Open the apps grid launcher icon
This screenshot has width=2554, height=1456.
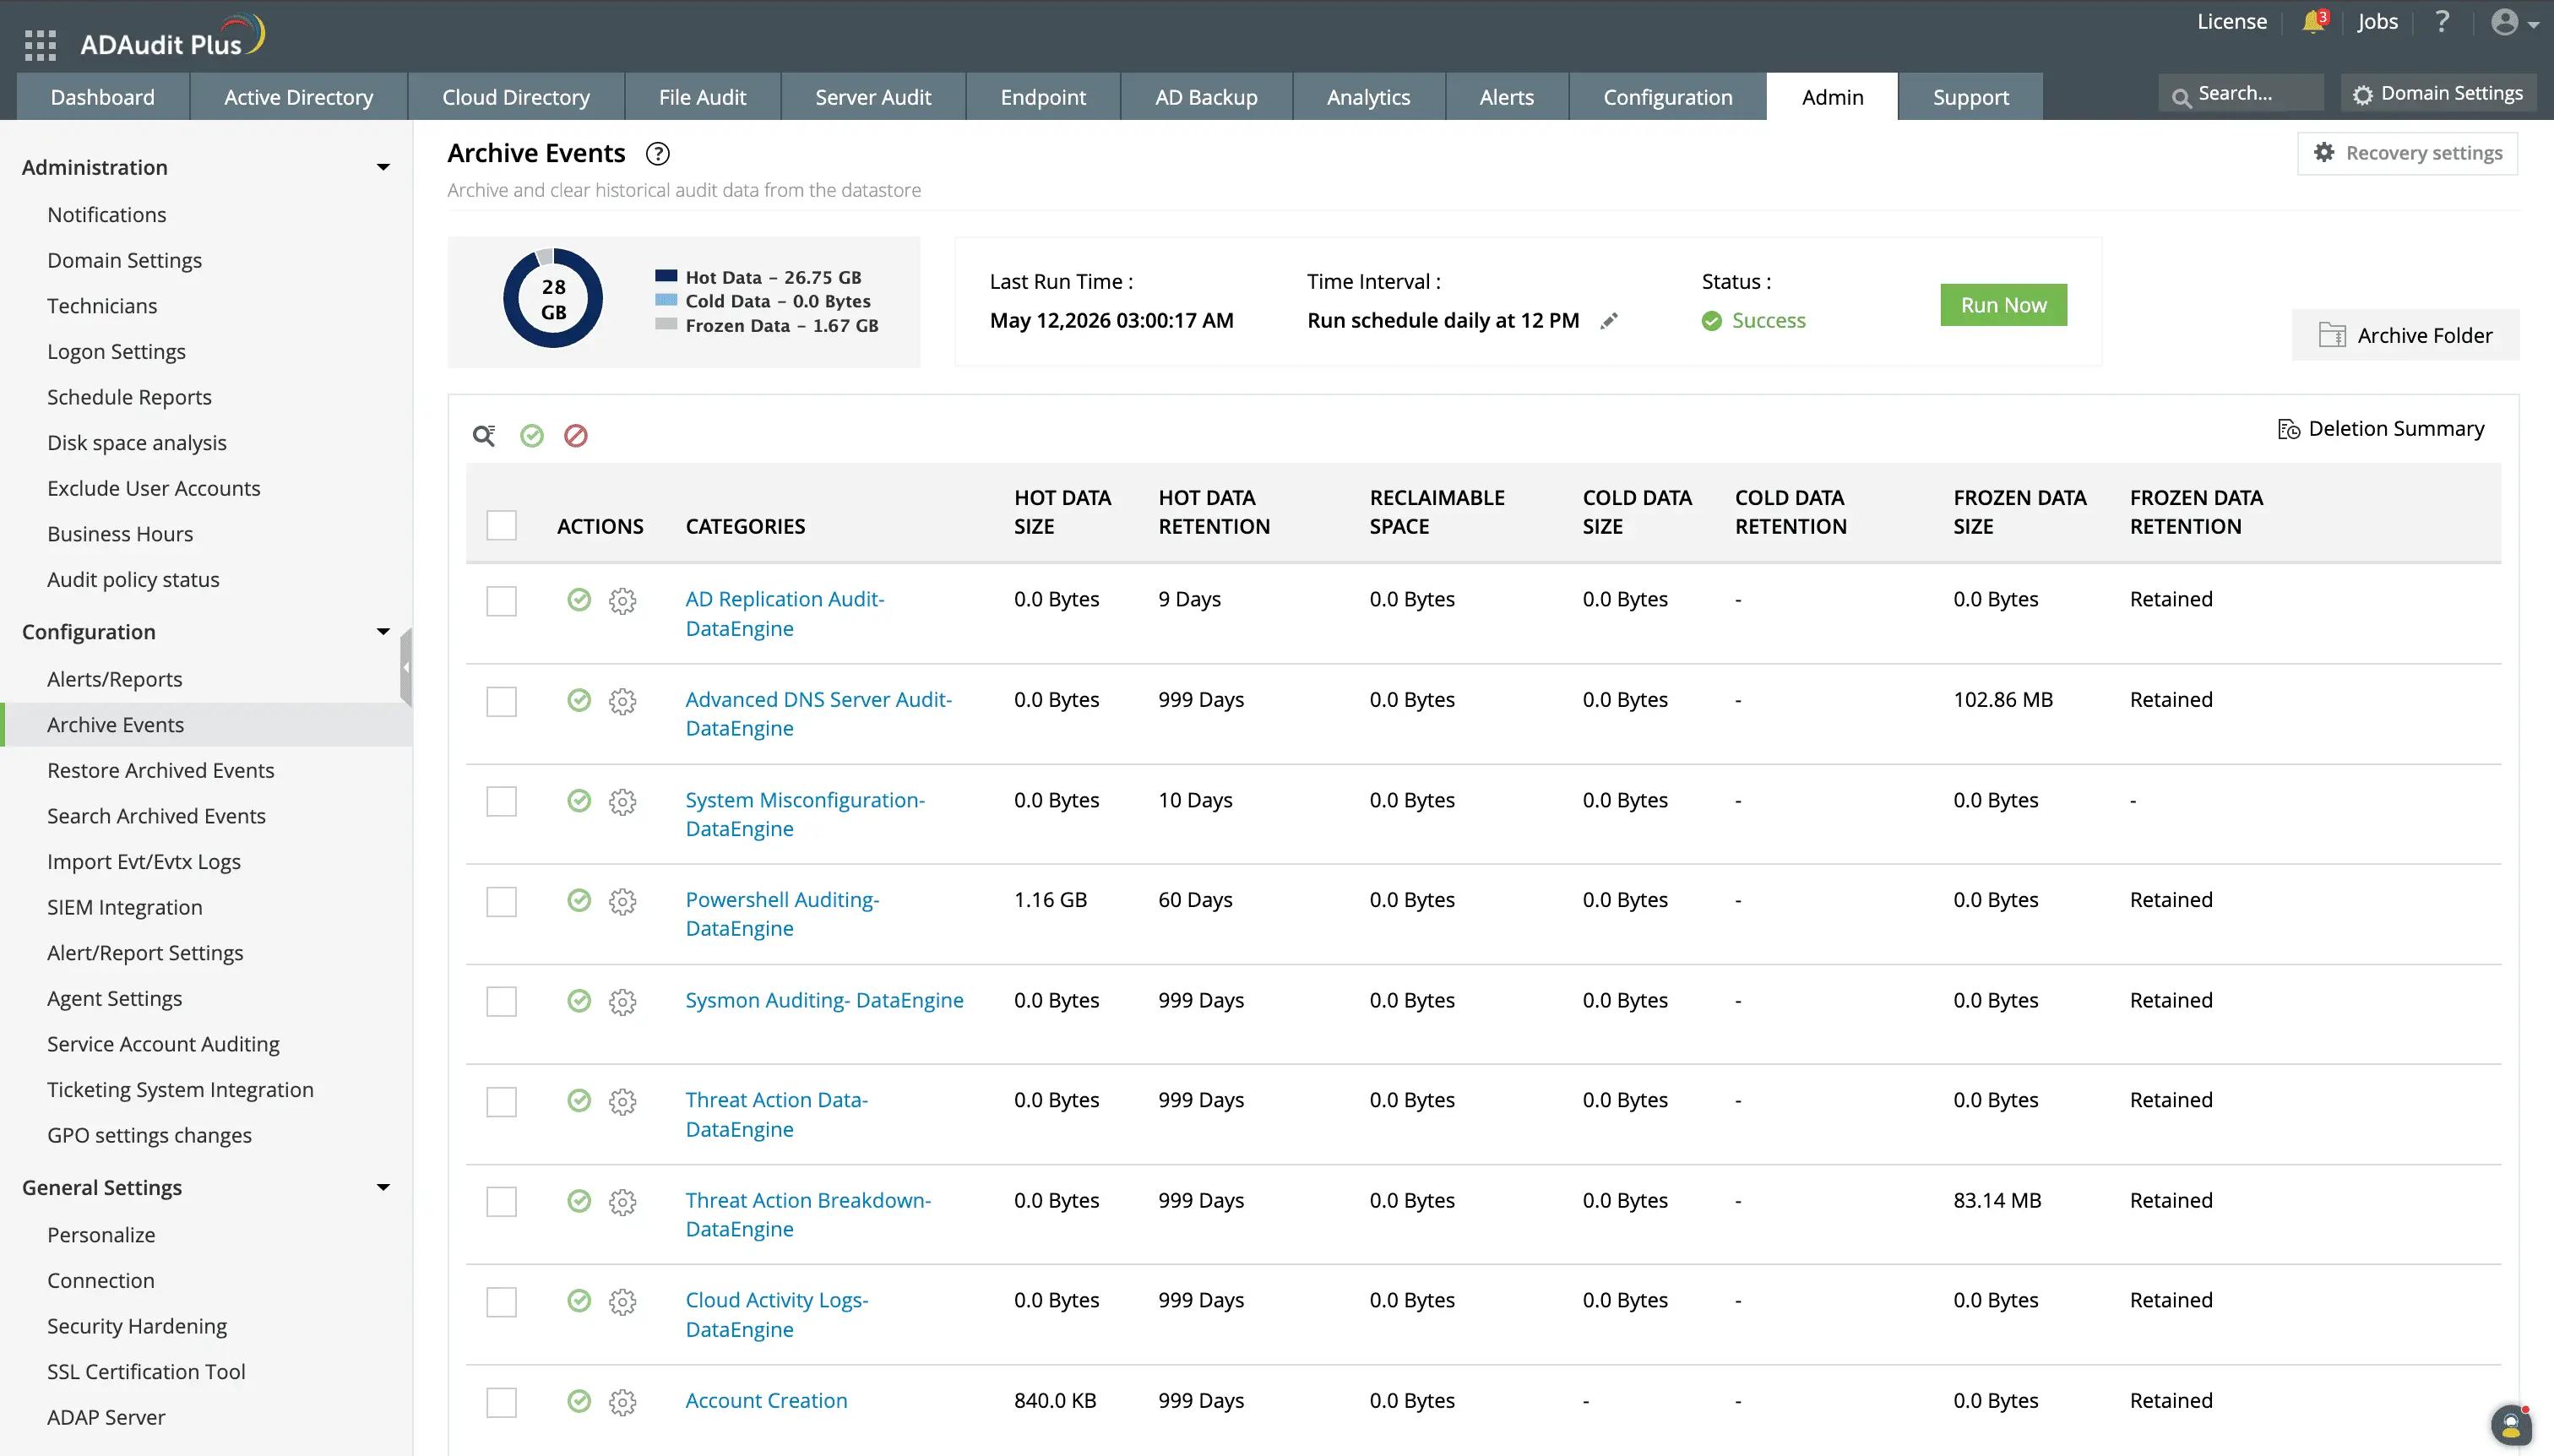click(40, 44)
